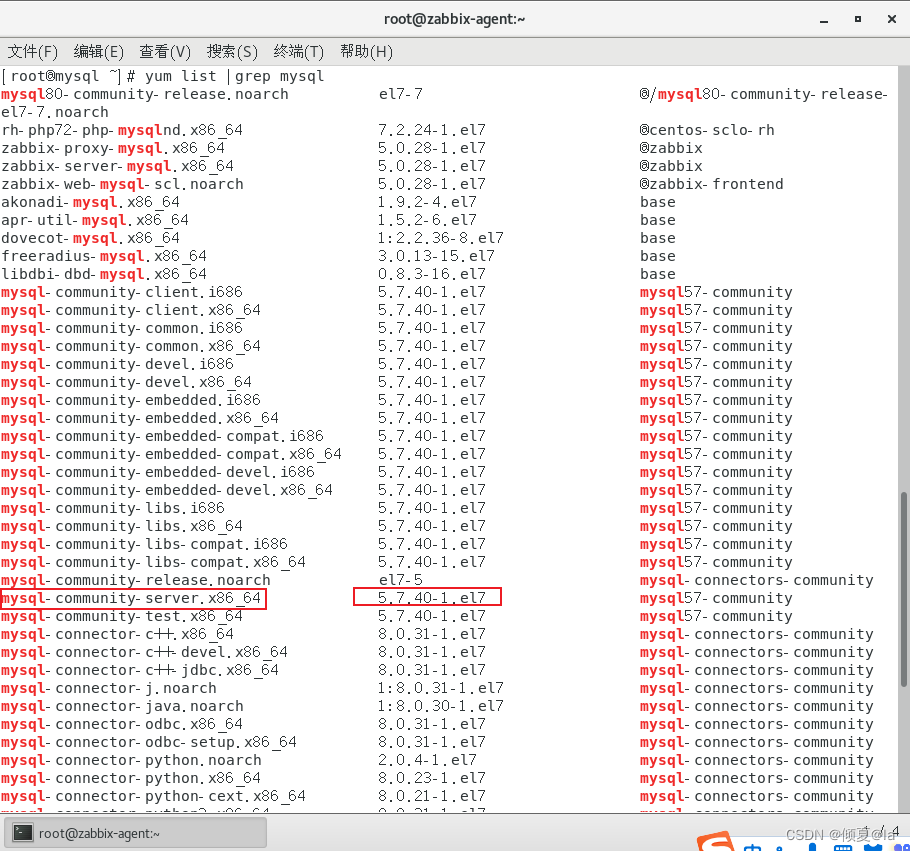Click version el7-5 of mysql-community-release
This screenshot has width=910, height=851.
400,580
